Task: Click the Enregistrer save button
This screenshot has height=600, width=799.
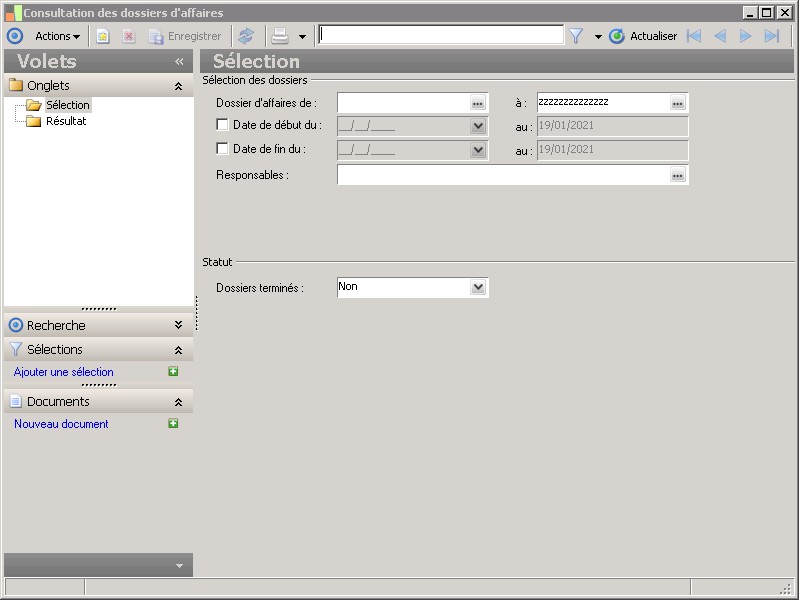Action: pyautogui.click(x=185, y=36)
